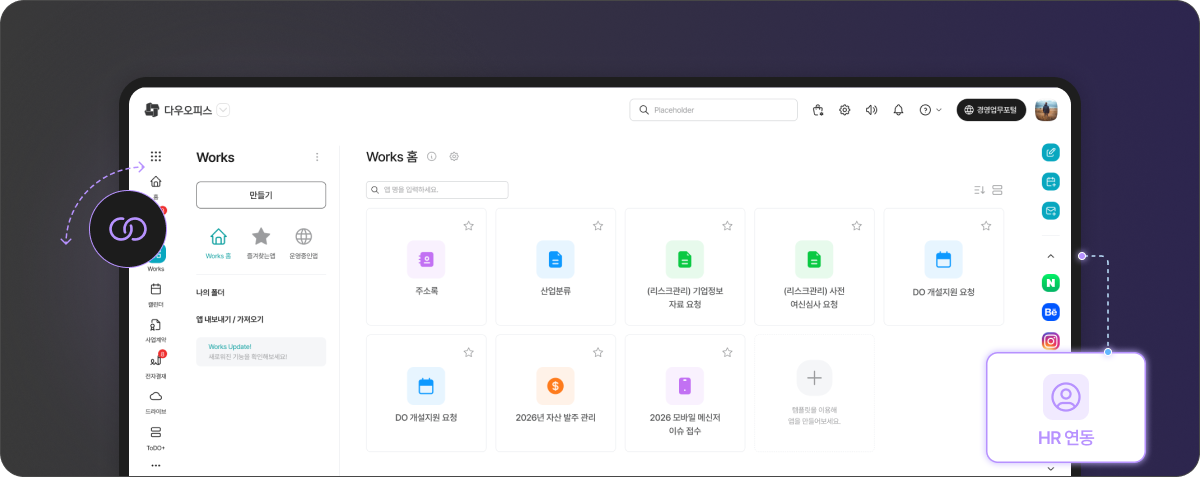Select the 운영중인앱 tab

[x=304, y=243]
